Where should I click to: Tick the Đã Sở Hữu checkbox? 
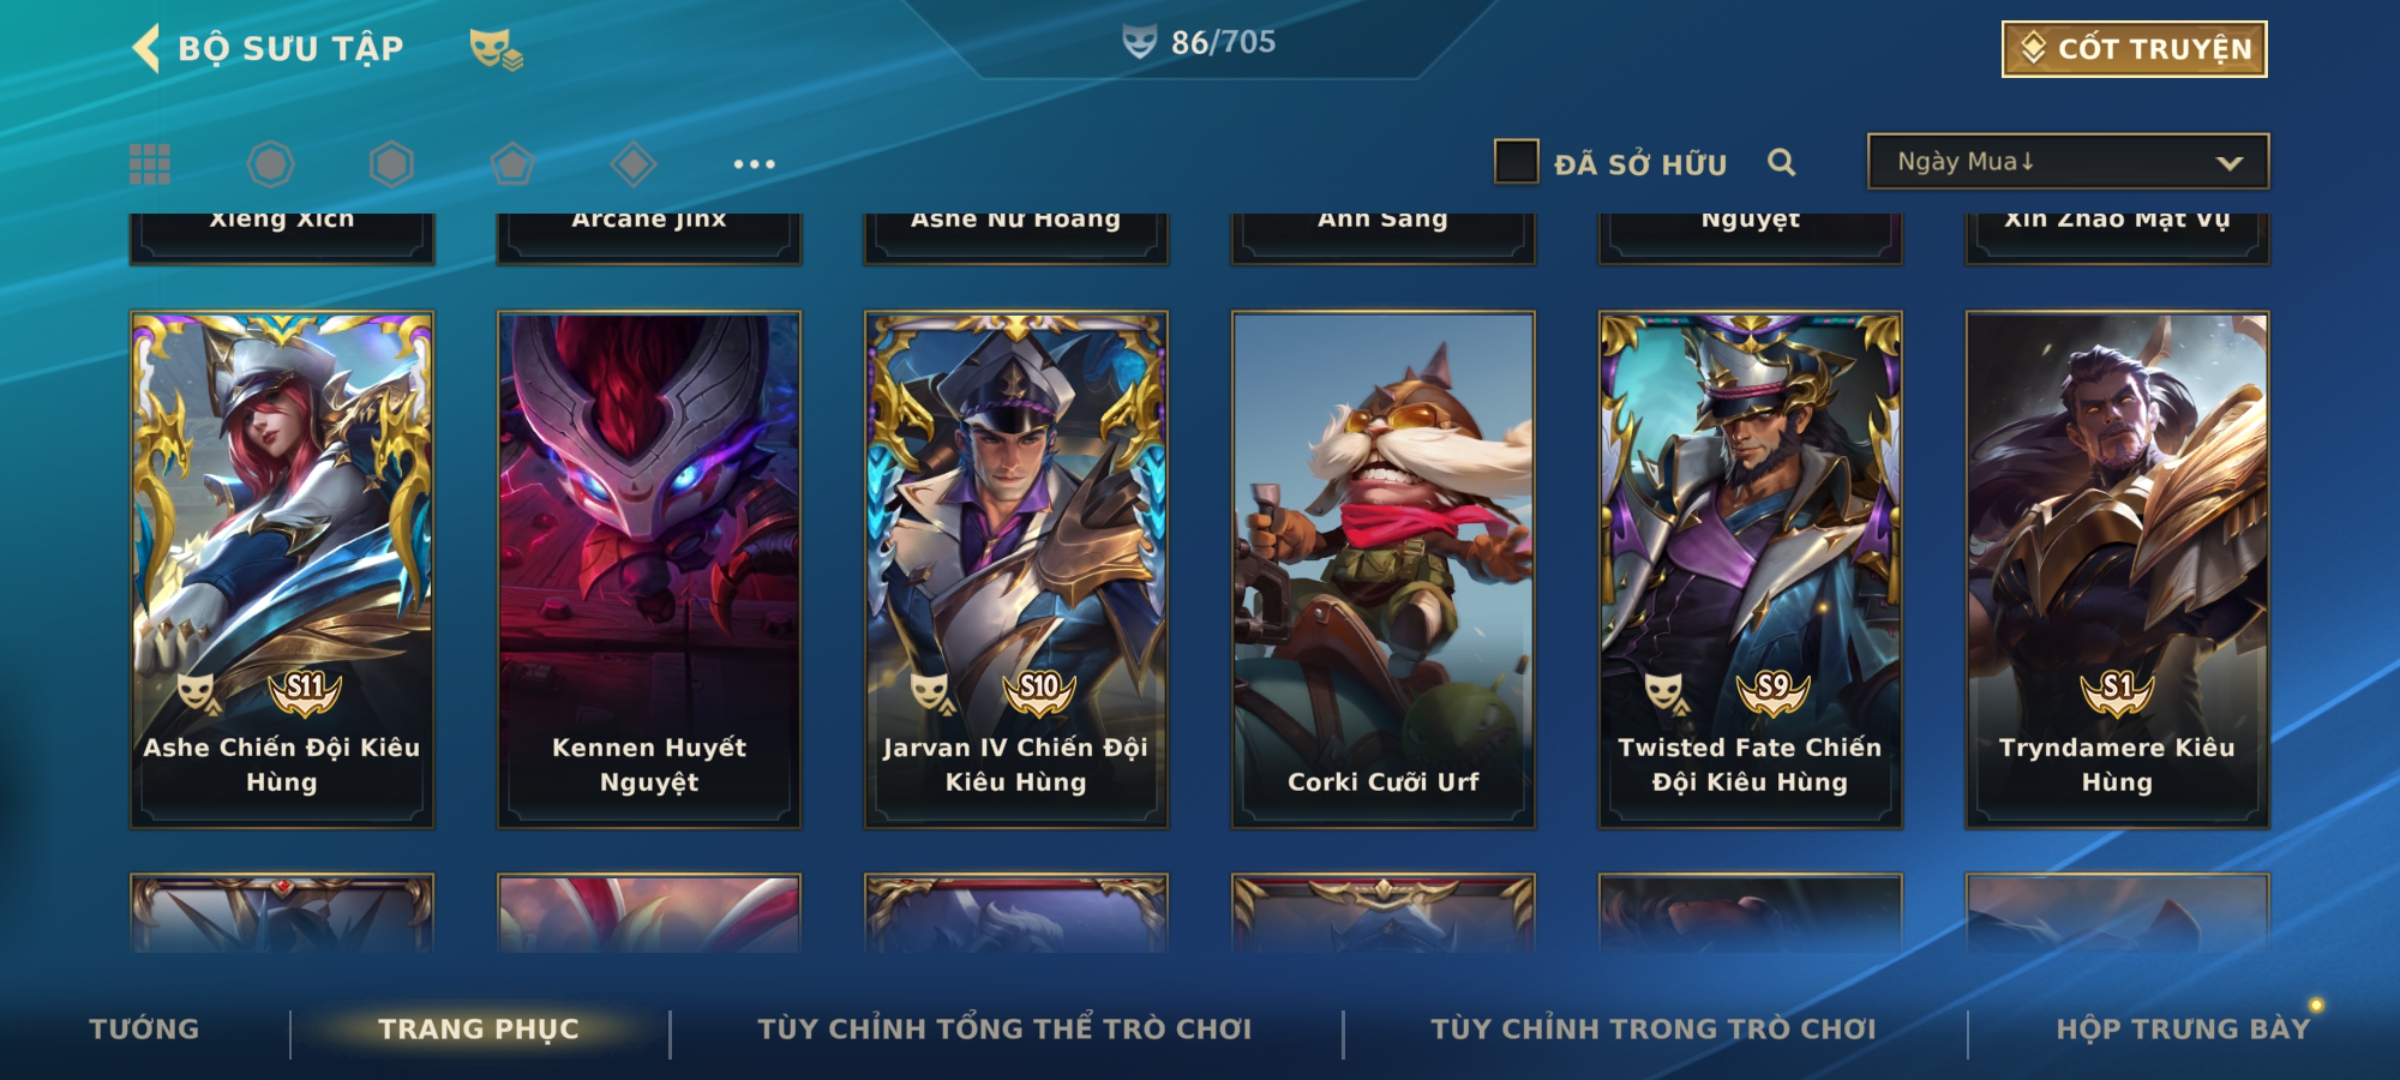tap(1516, 161)
